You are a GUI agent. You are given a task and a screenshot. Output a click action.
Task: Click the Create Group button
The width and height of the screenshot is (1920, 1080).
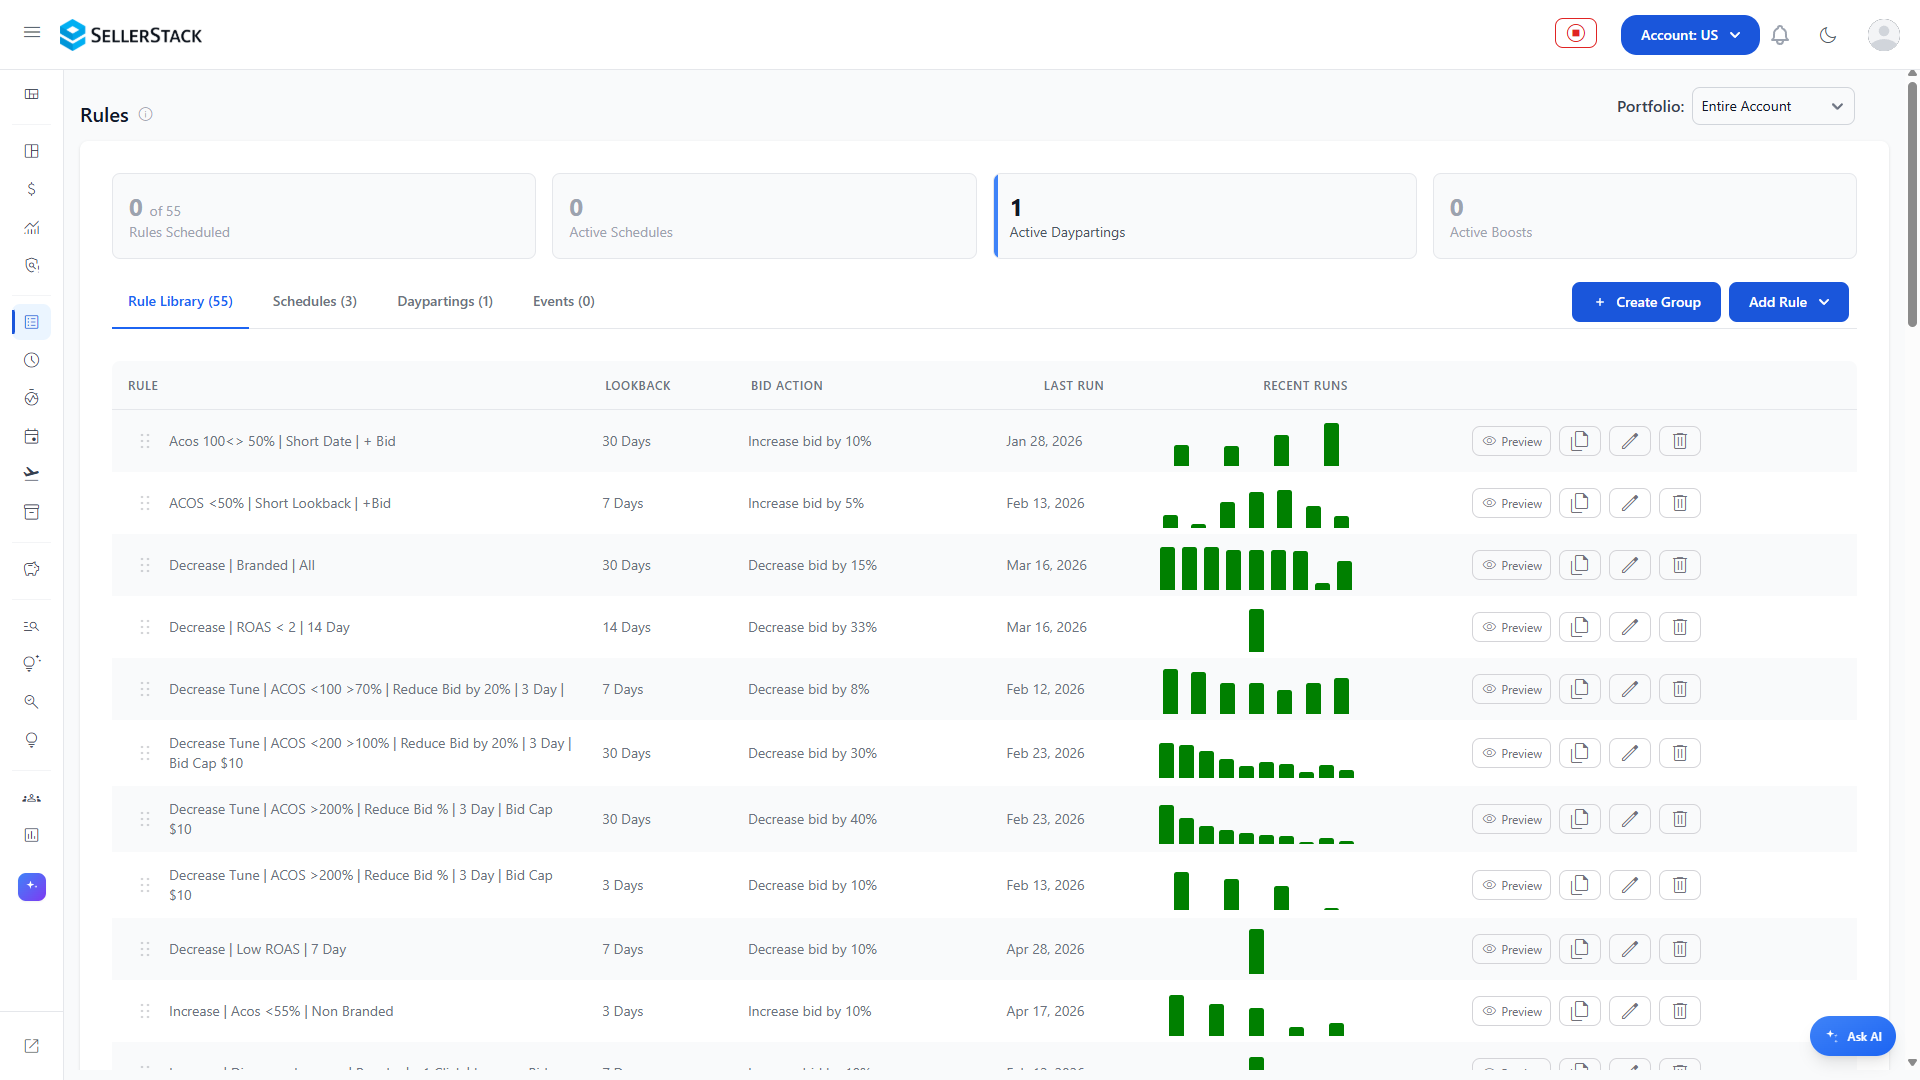point(1646,302)
